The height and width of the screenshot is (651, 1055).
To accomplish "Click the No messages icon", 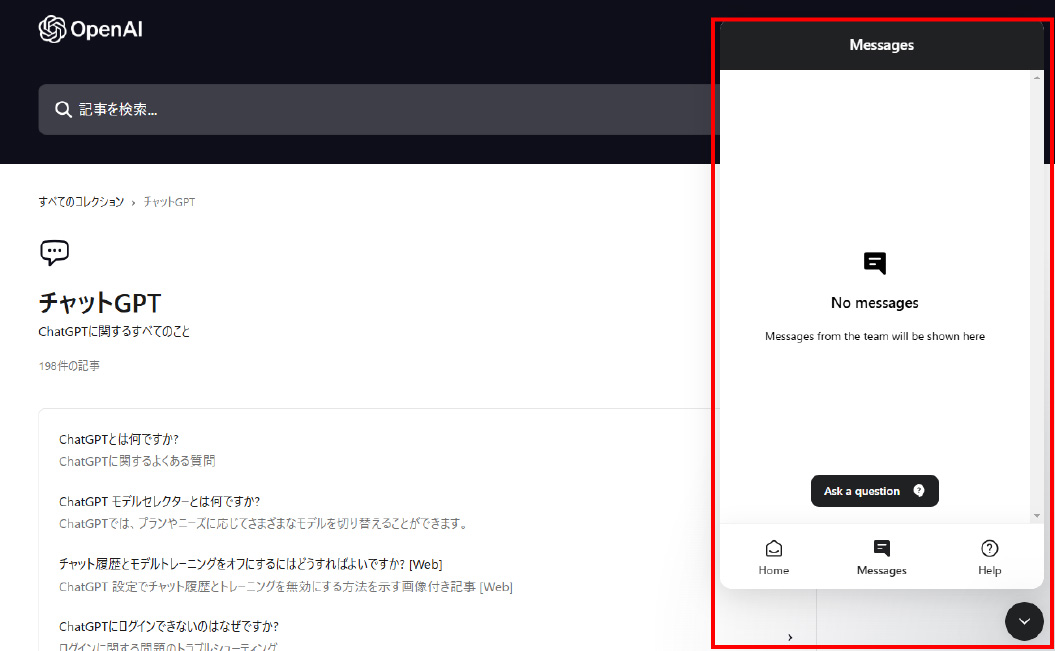I will tap(875, 263).
